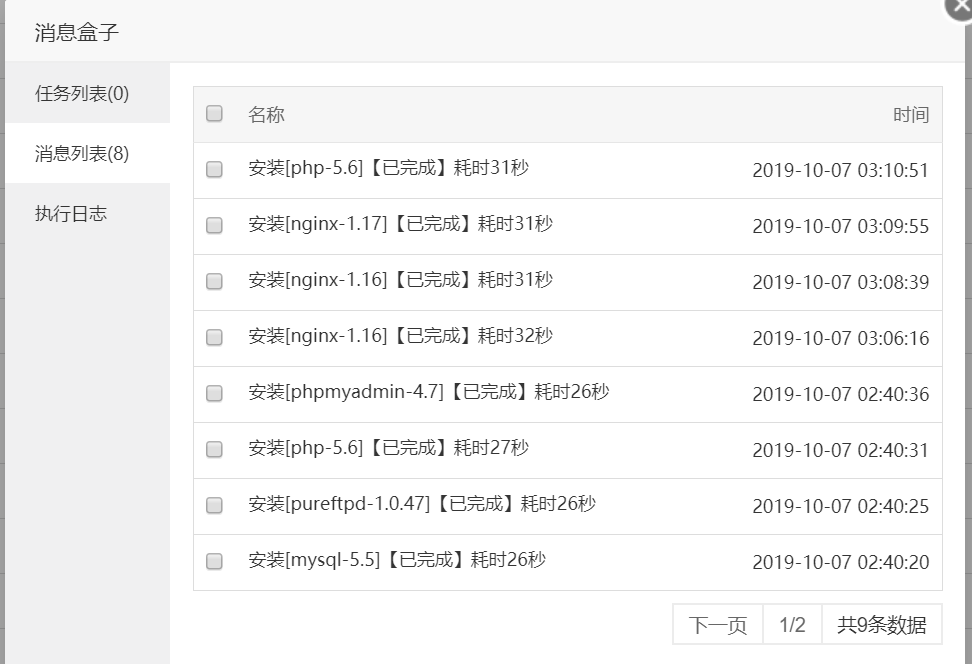Check the nginx-1.16 message from 03:08:39

214,281
